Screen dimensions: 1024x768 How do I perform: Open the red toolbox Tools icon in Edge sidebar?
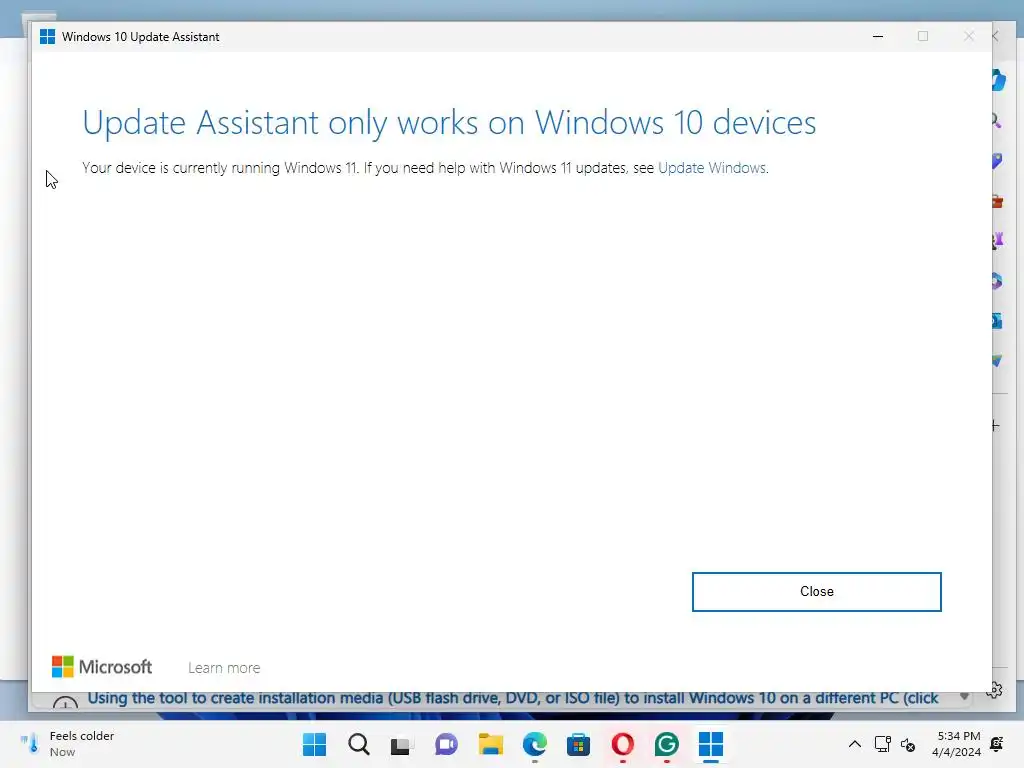[x=997, y=201]
